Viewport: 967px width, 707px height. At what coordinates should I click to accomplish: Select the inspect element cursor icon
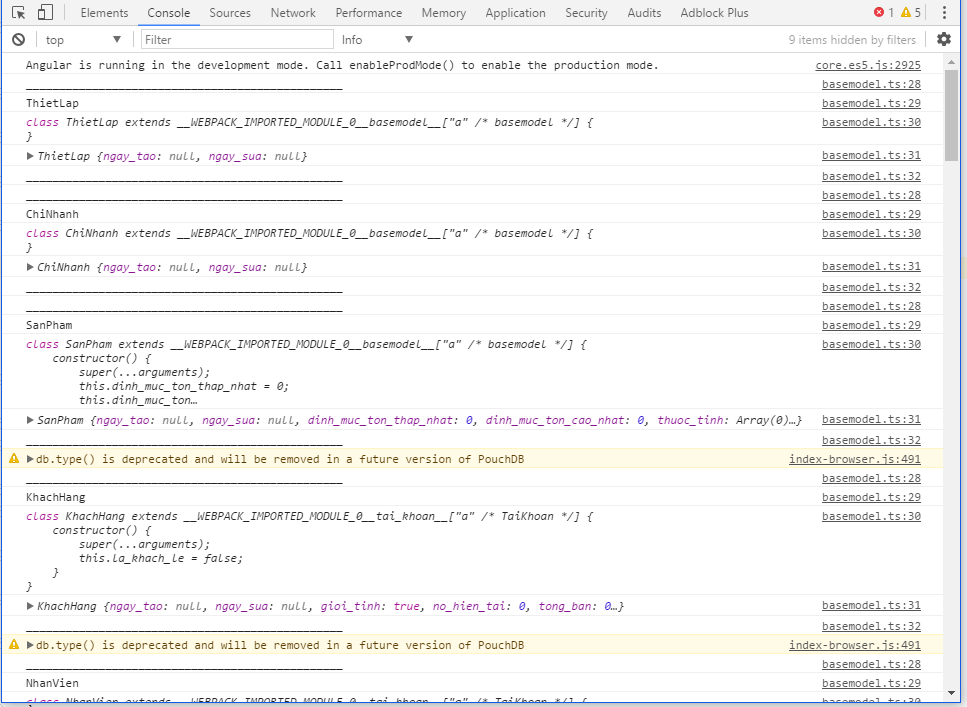click(x=16, y=12)
